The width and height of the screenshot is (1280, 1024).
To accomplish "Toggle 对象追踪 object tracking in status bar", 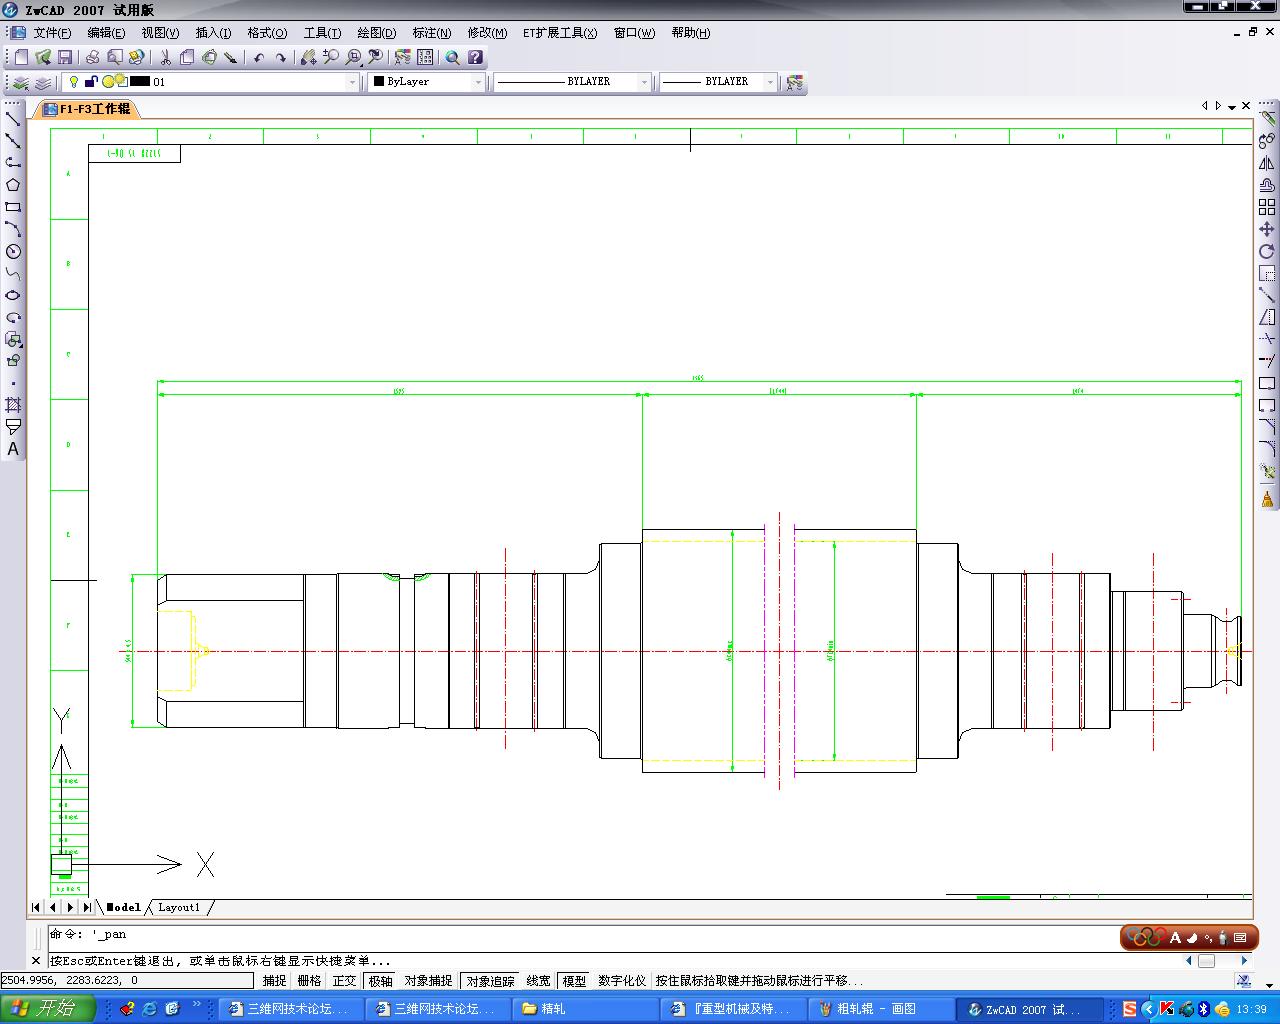I will click(490, 981).
